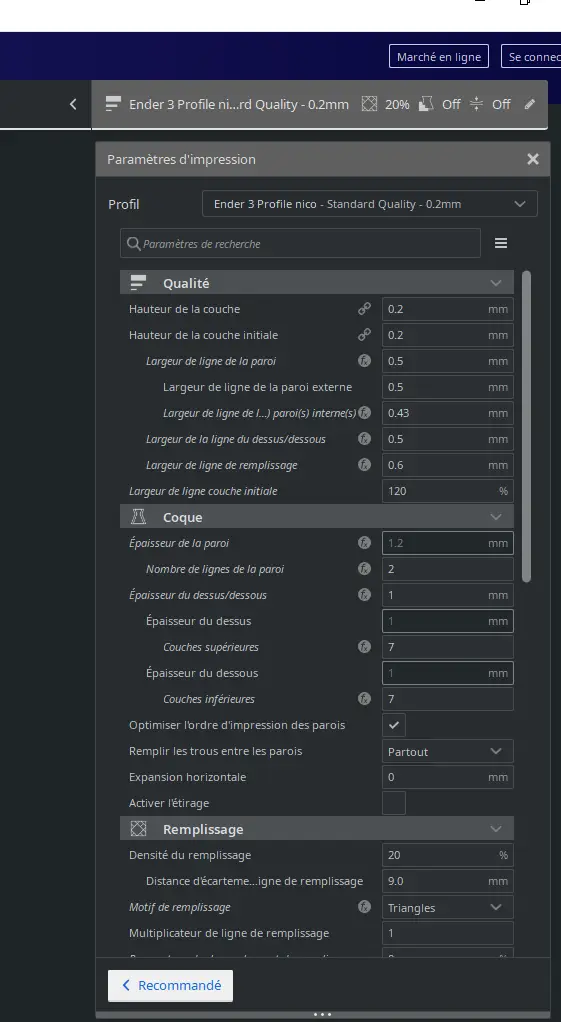Click the Qualité section header label

(x=186, y=283)
